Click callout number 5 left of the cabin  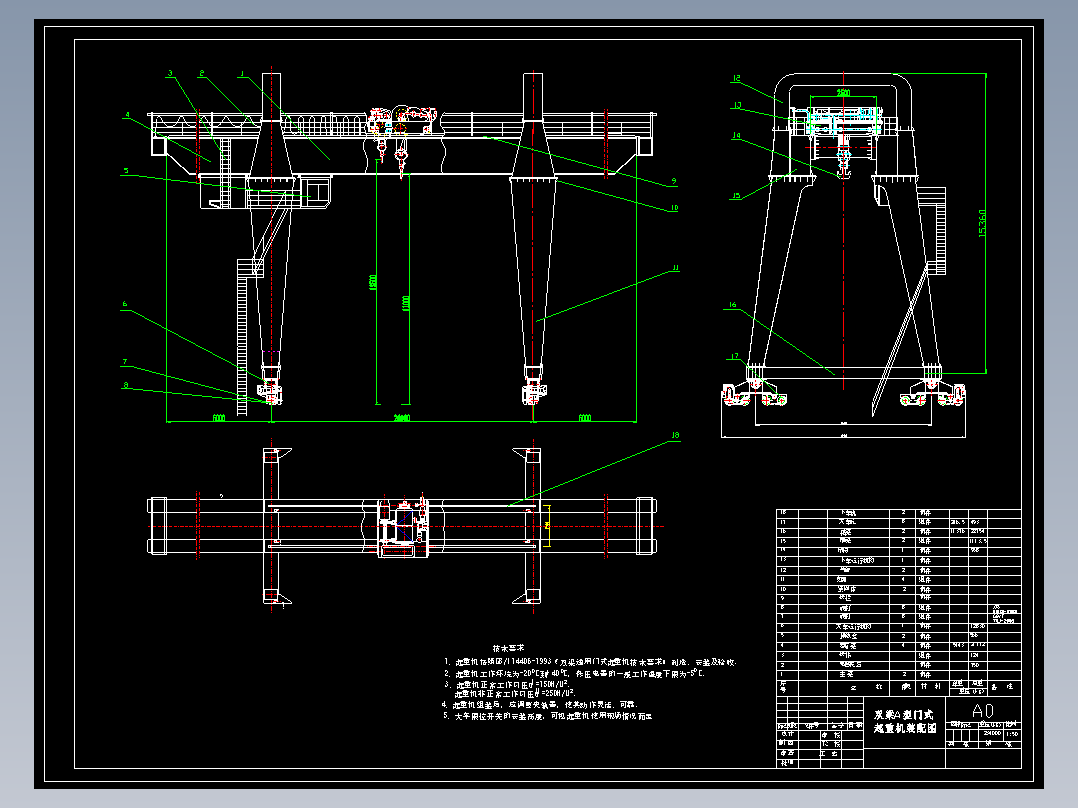pyautogui.click(x=126, y=171)
